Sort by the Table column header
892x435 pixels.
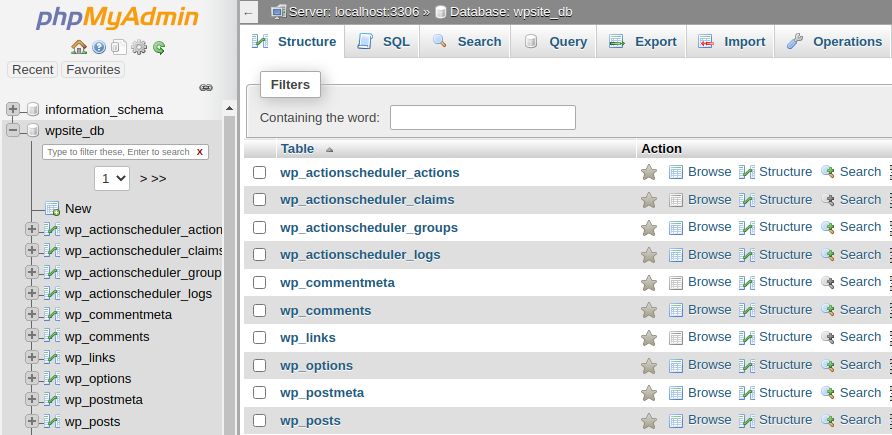(x=298, y=148)
